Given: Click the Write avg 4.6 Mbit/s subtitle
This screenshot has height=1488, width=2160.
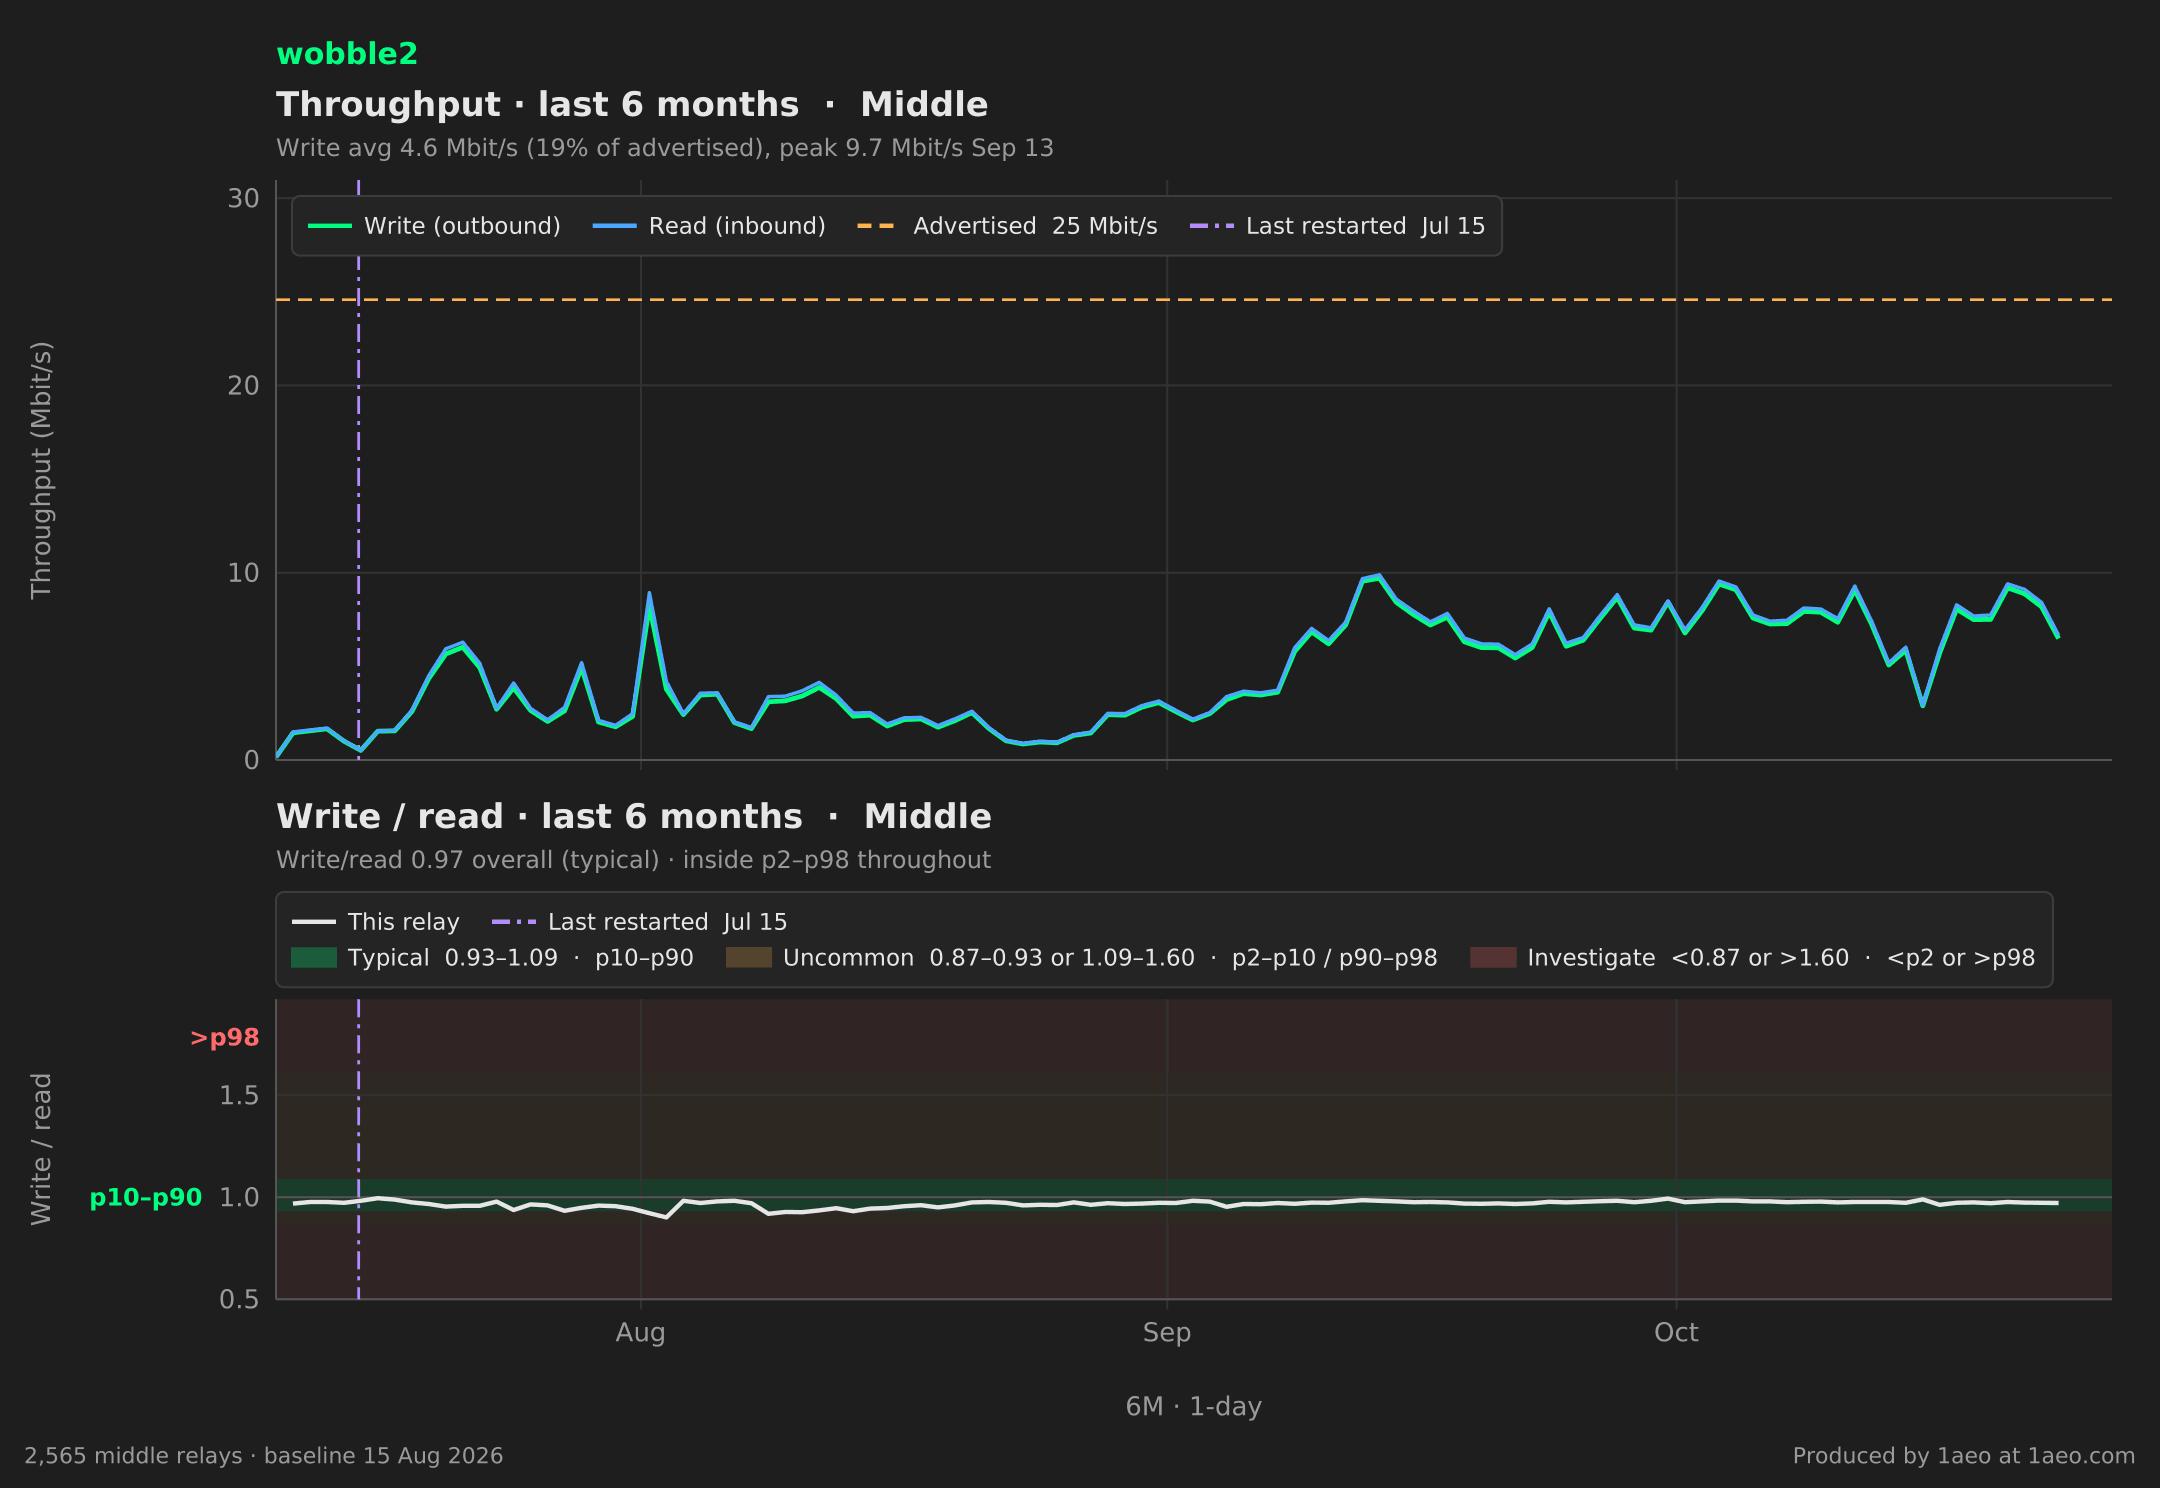Looking at the screenshot, I should click(x=665, y=148).
